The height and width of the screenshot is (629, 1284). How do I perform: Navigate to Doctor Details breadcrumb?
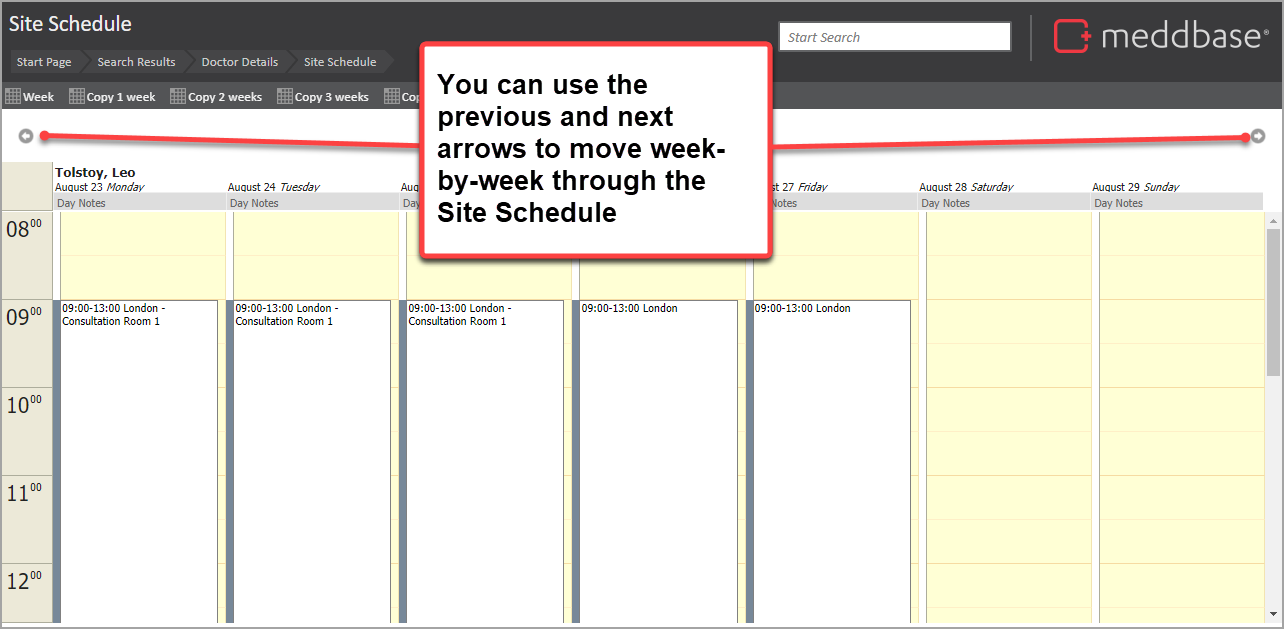coord(240,62)
